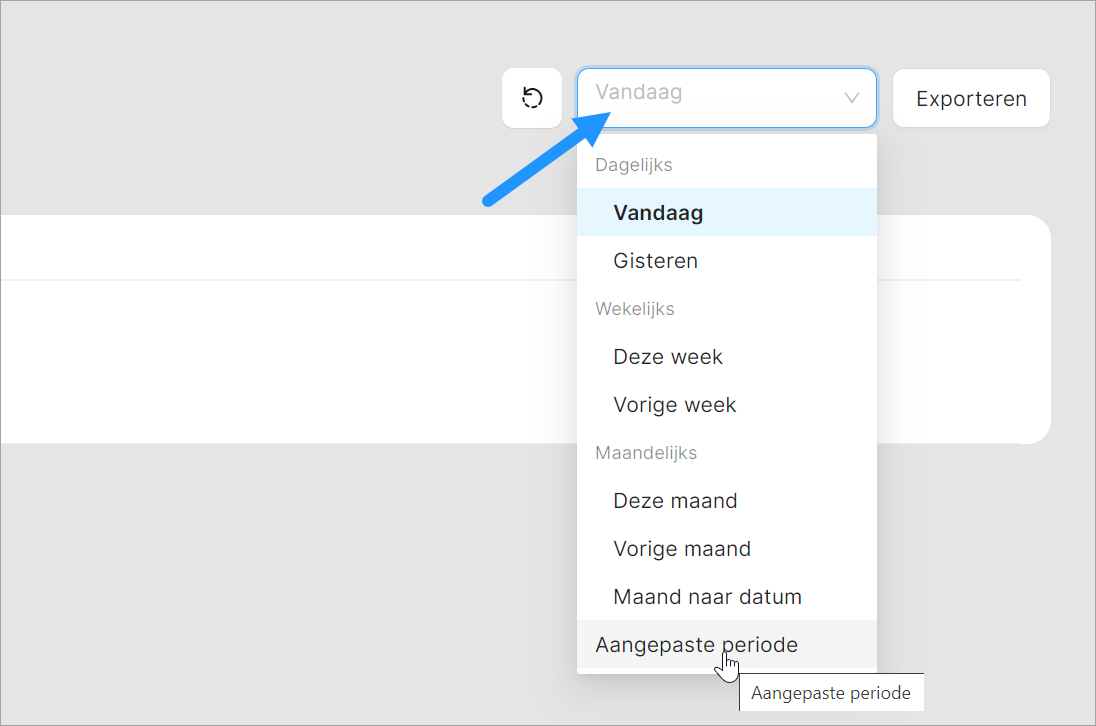Select the highlighted Vandaag option in the list

point(659,213)
